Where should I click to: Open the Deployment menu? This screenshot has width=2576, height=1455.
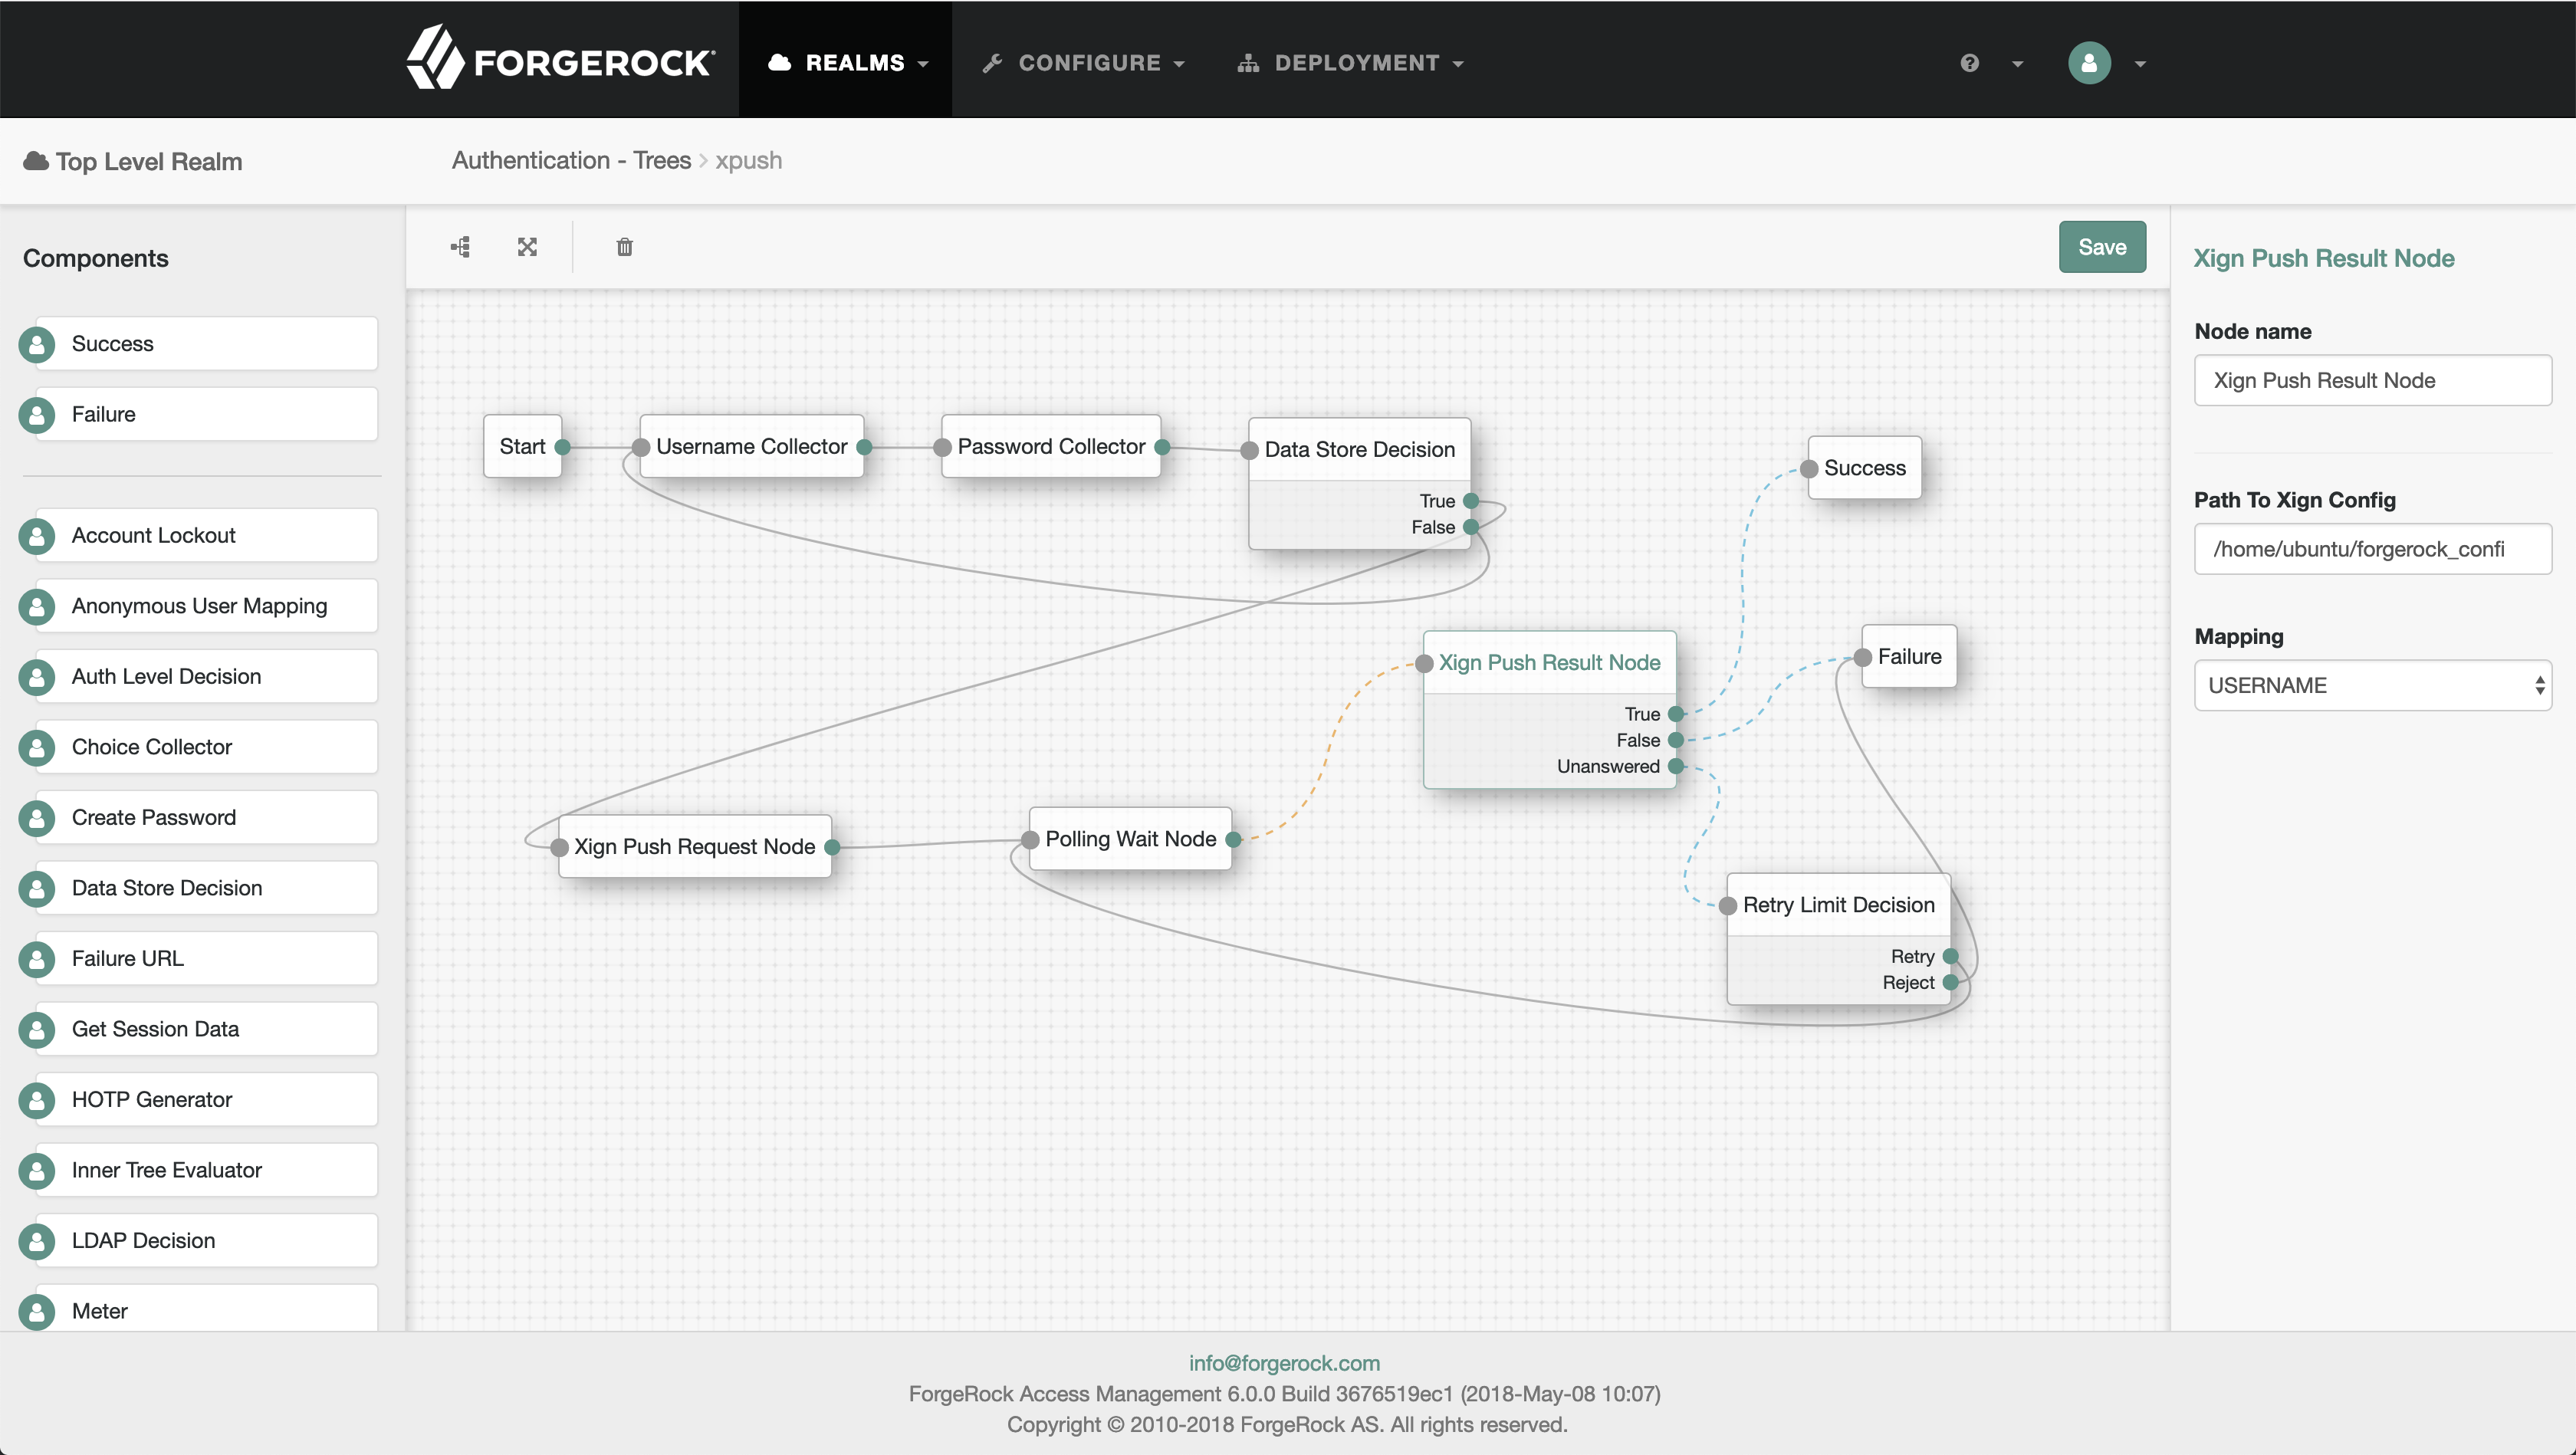pyautogui.click(x=1351, y=63)
